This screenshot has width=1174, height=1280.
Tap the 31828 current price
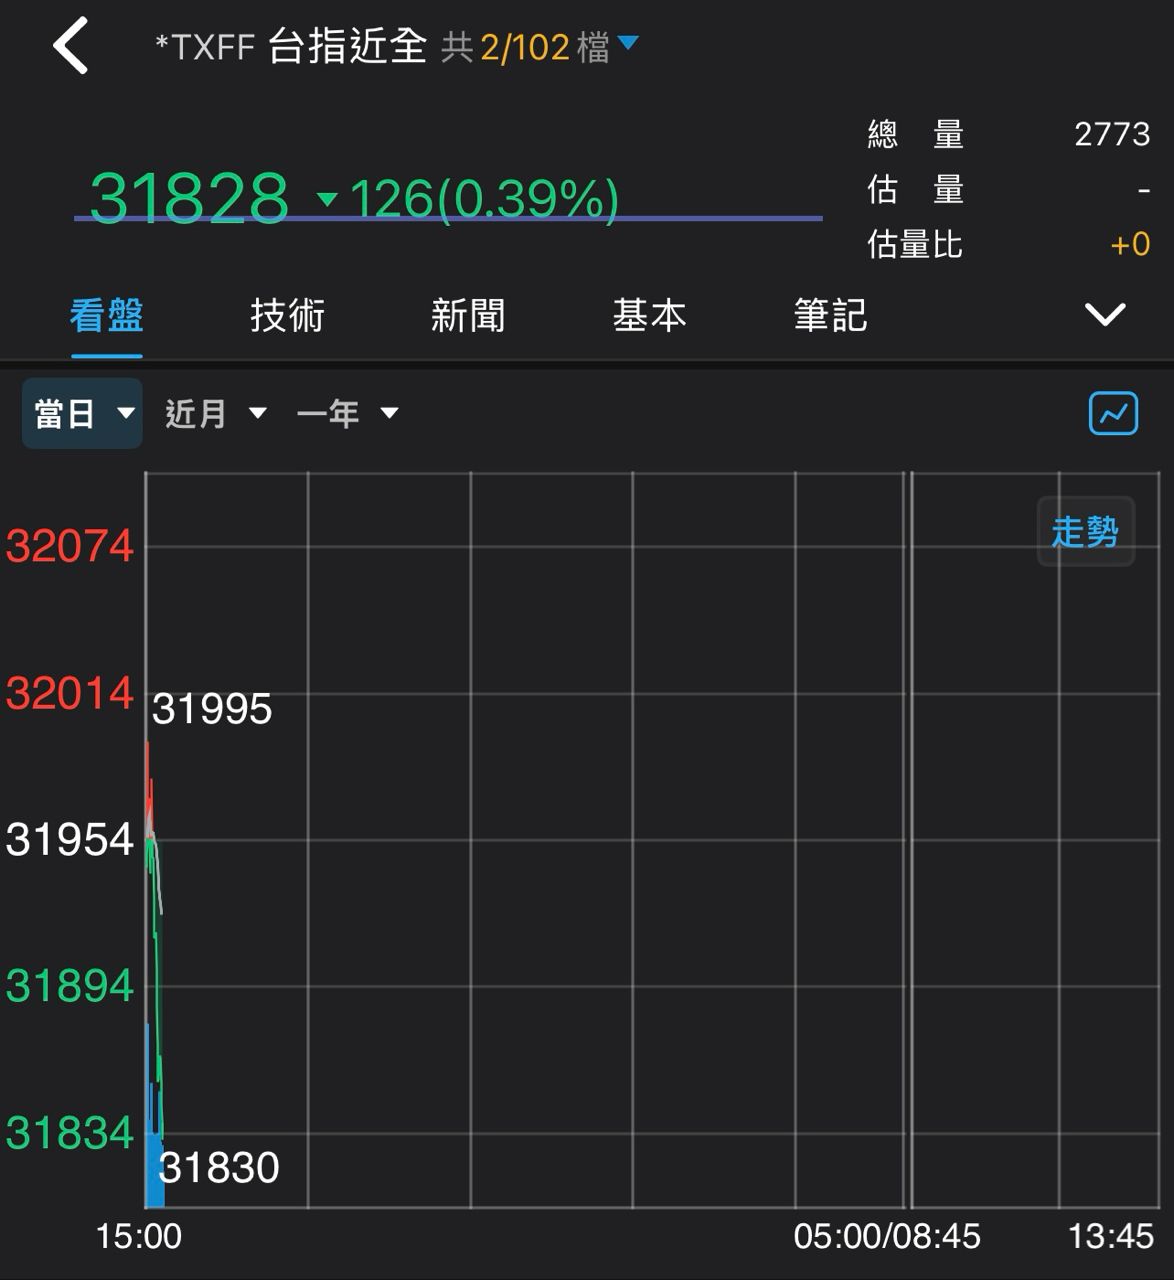click(x=189, y=198)
